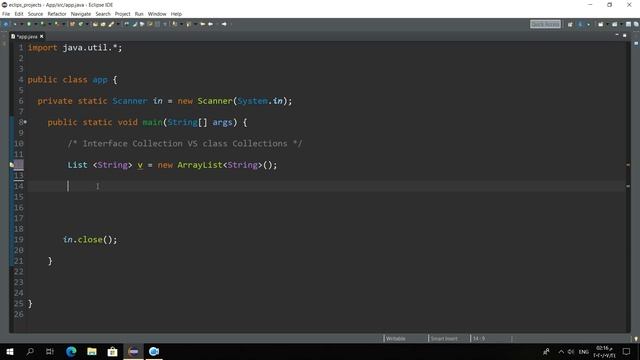The height and width of the screenshot is (360, 640).
Task: Open the Edit menu
Action: [19, 14]
